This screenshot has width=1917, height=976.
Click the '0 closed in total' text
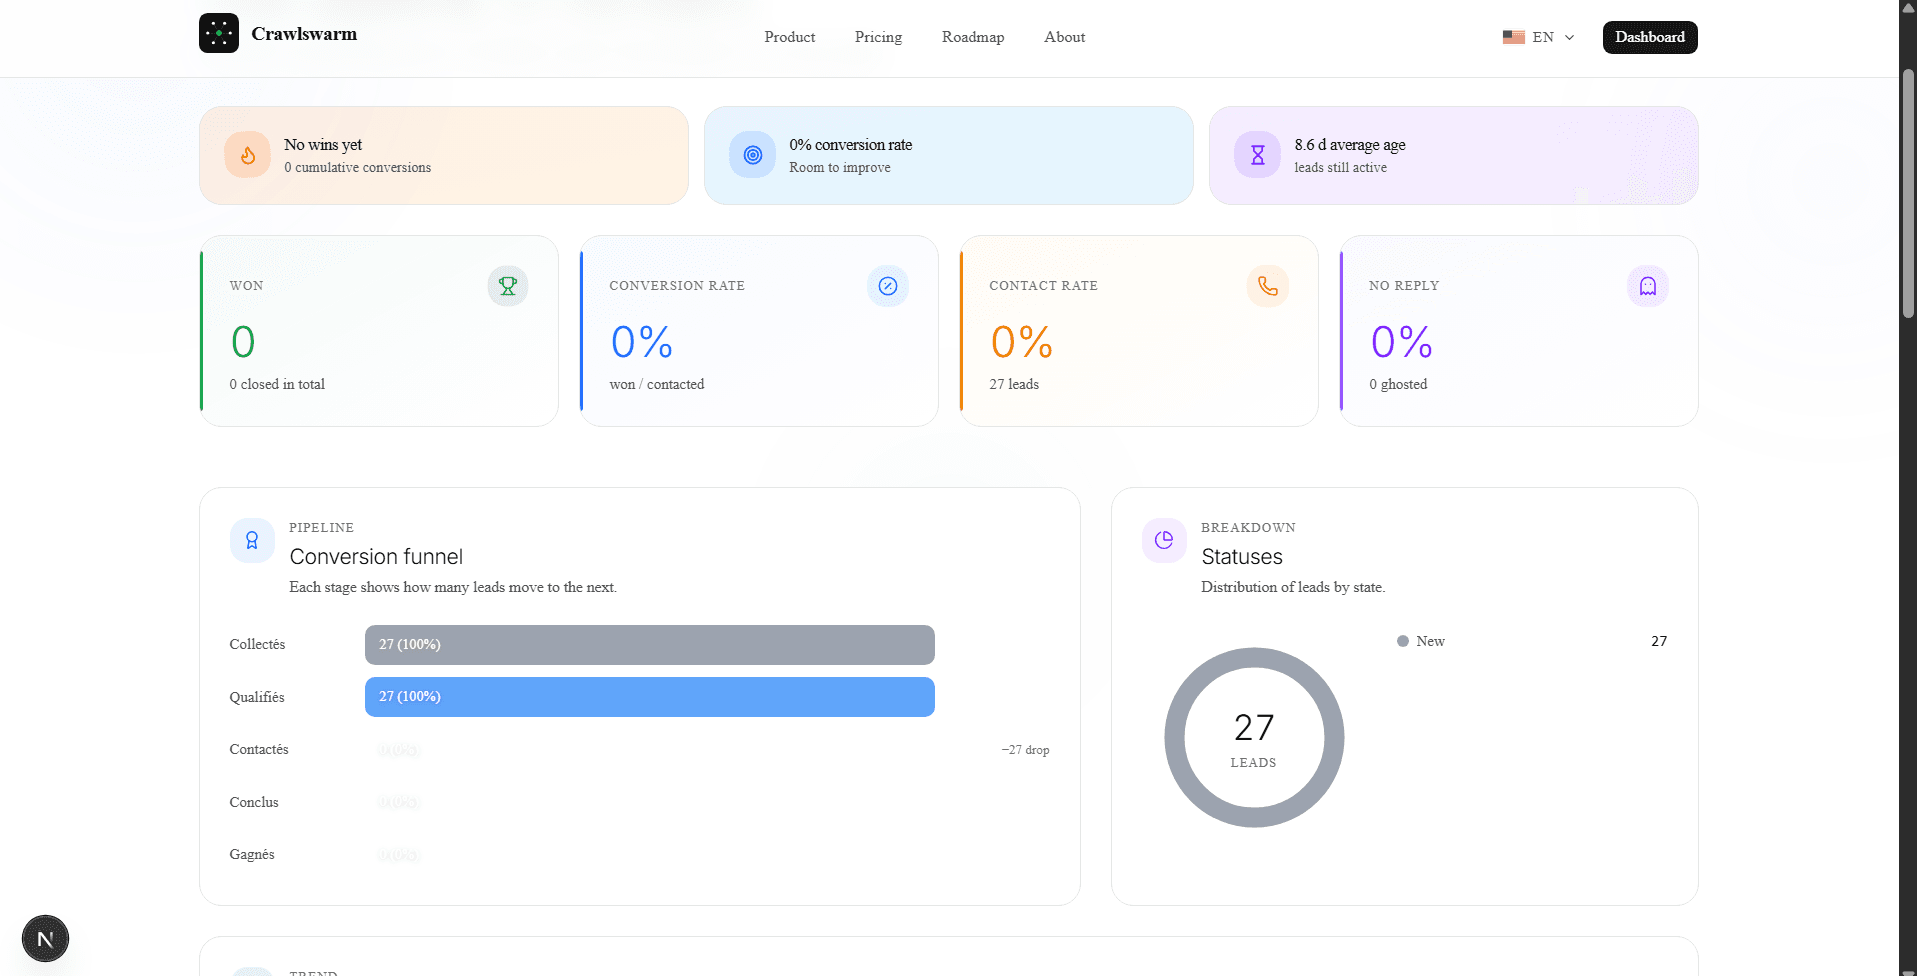tap(277, 384)
